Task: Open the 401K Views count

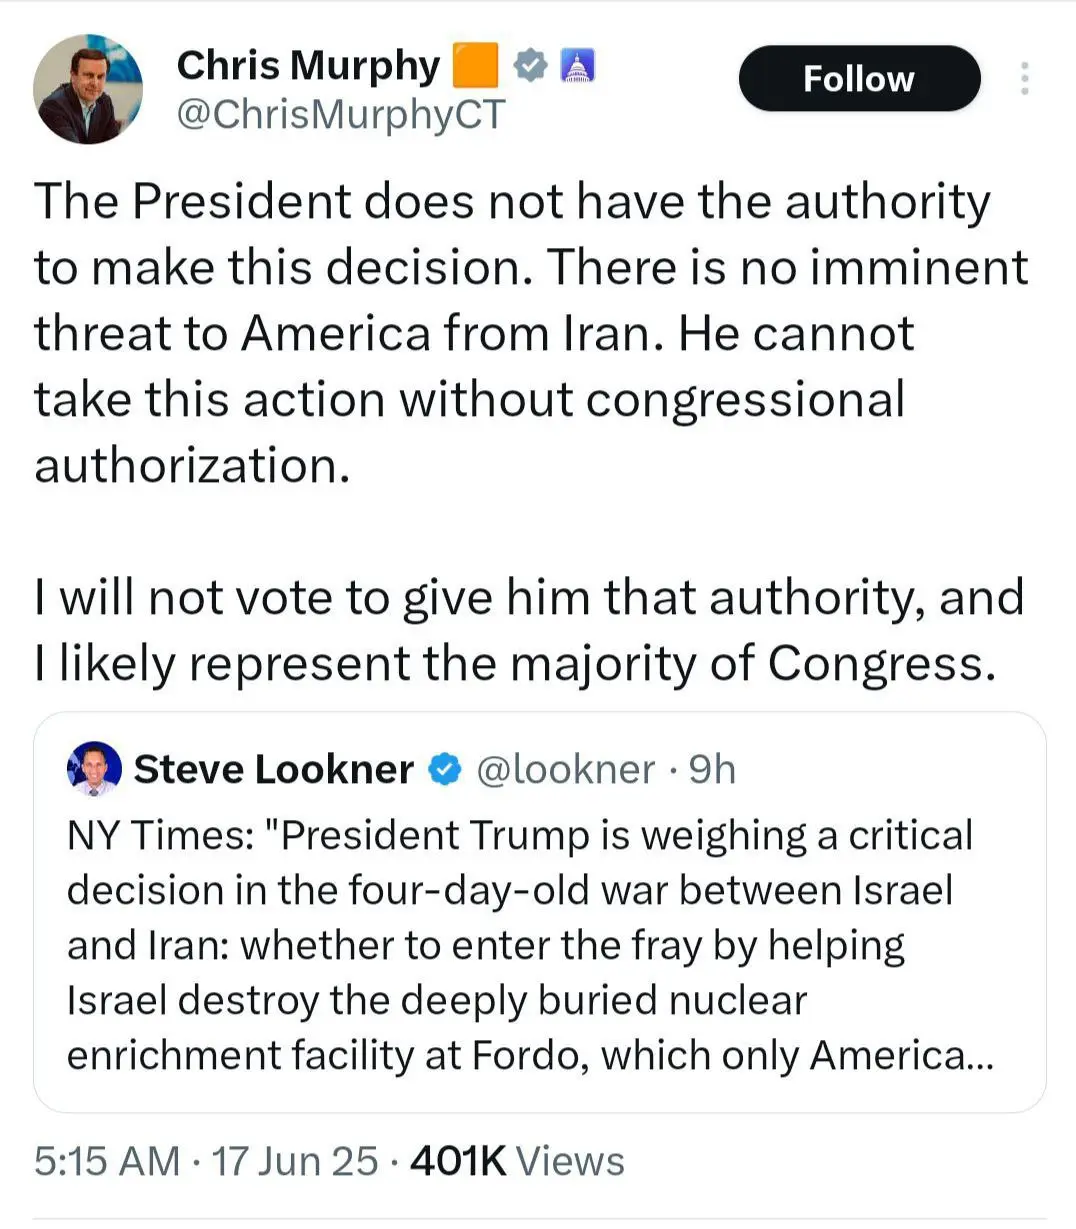Action: click(x=517, y=1161)
